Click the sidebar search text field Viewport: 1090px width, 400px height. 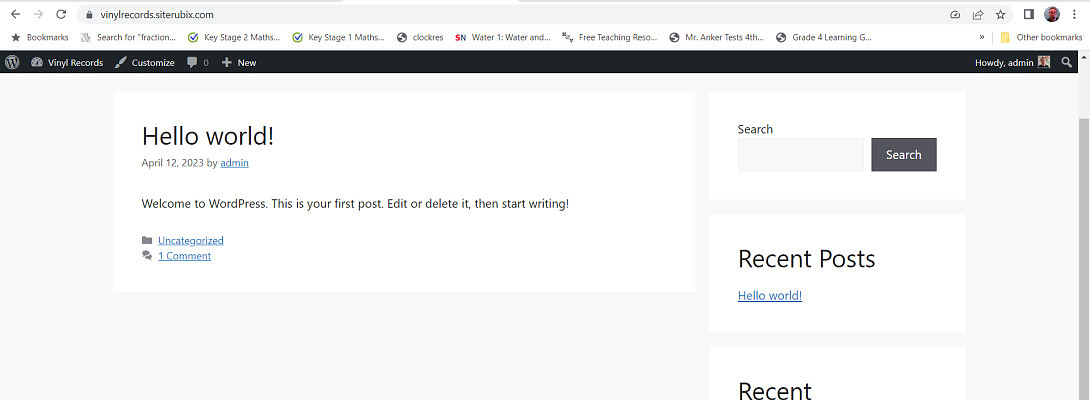tap(800, 155)
